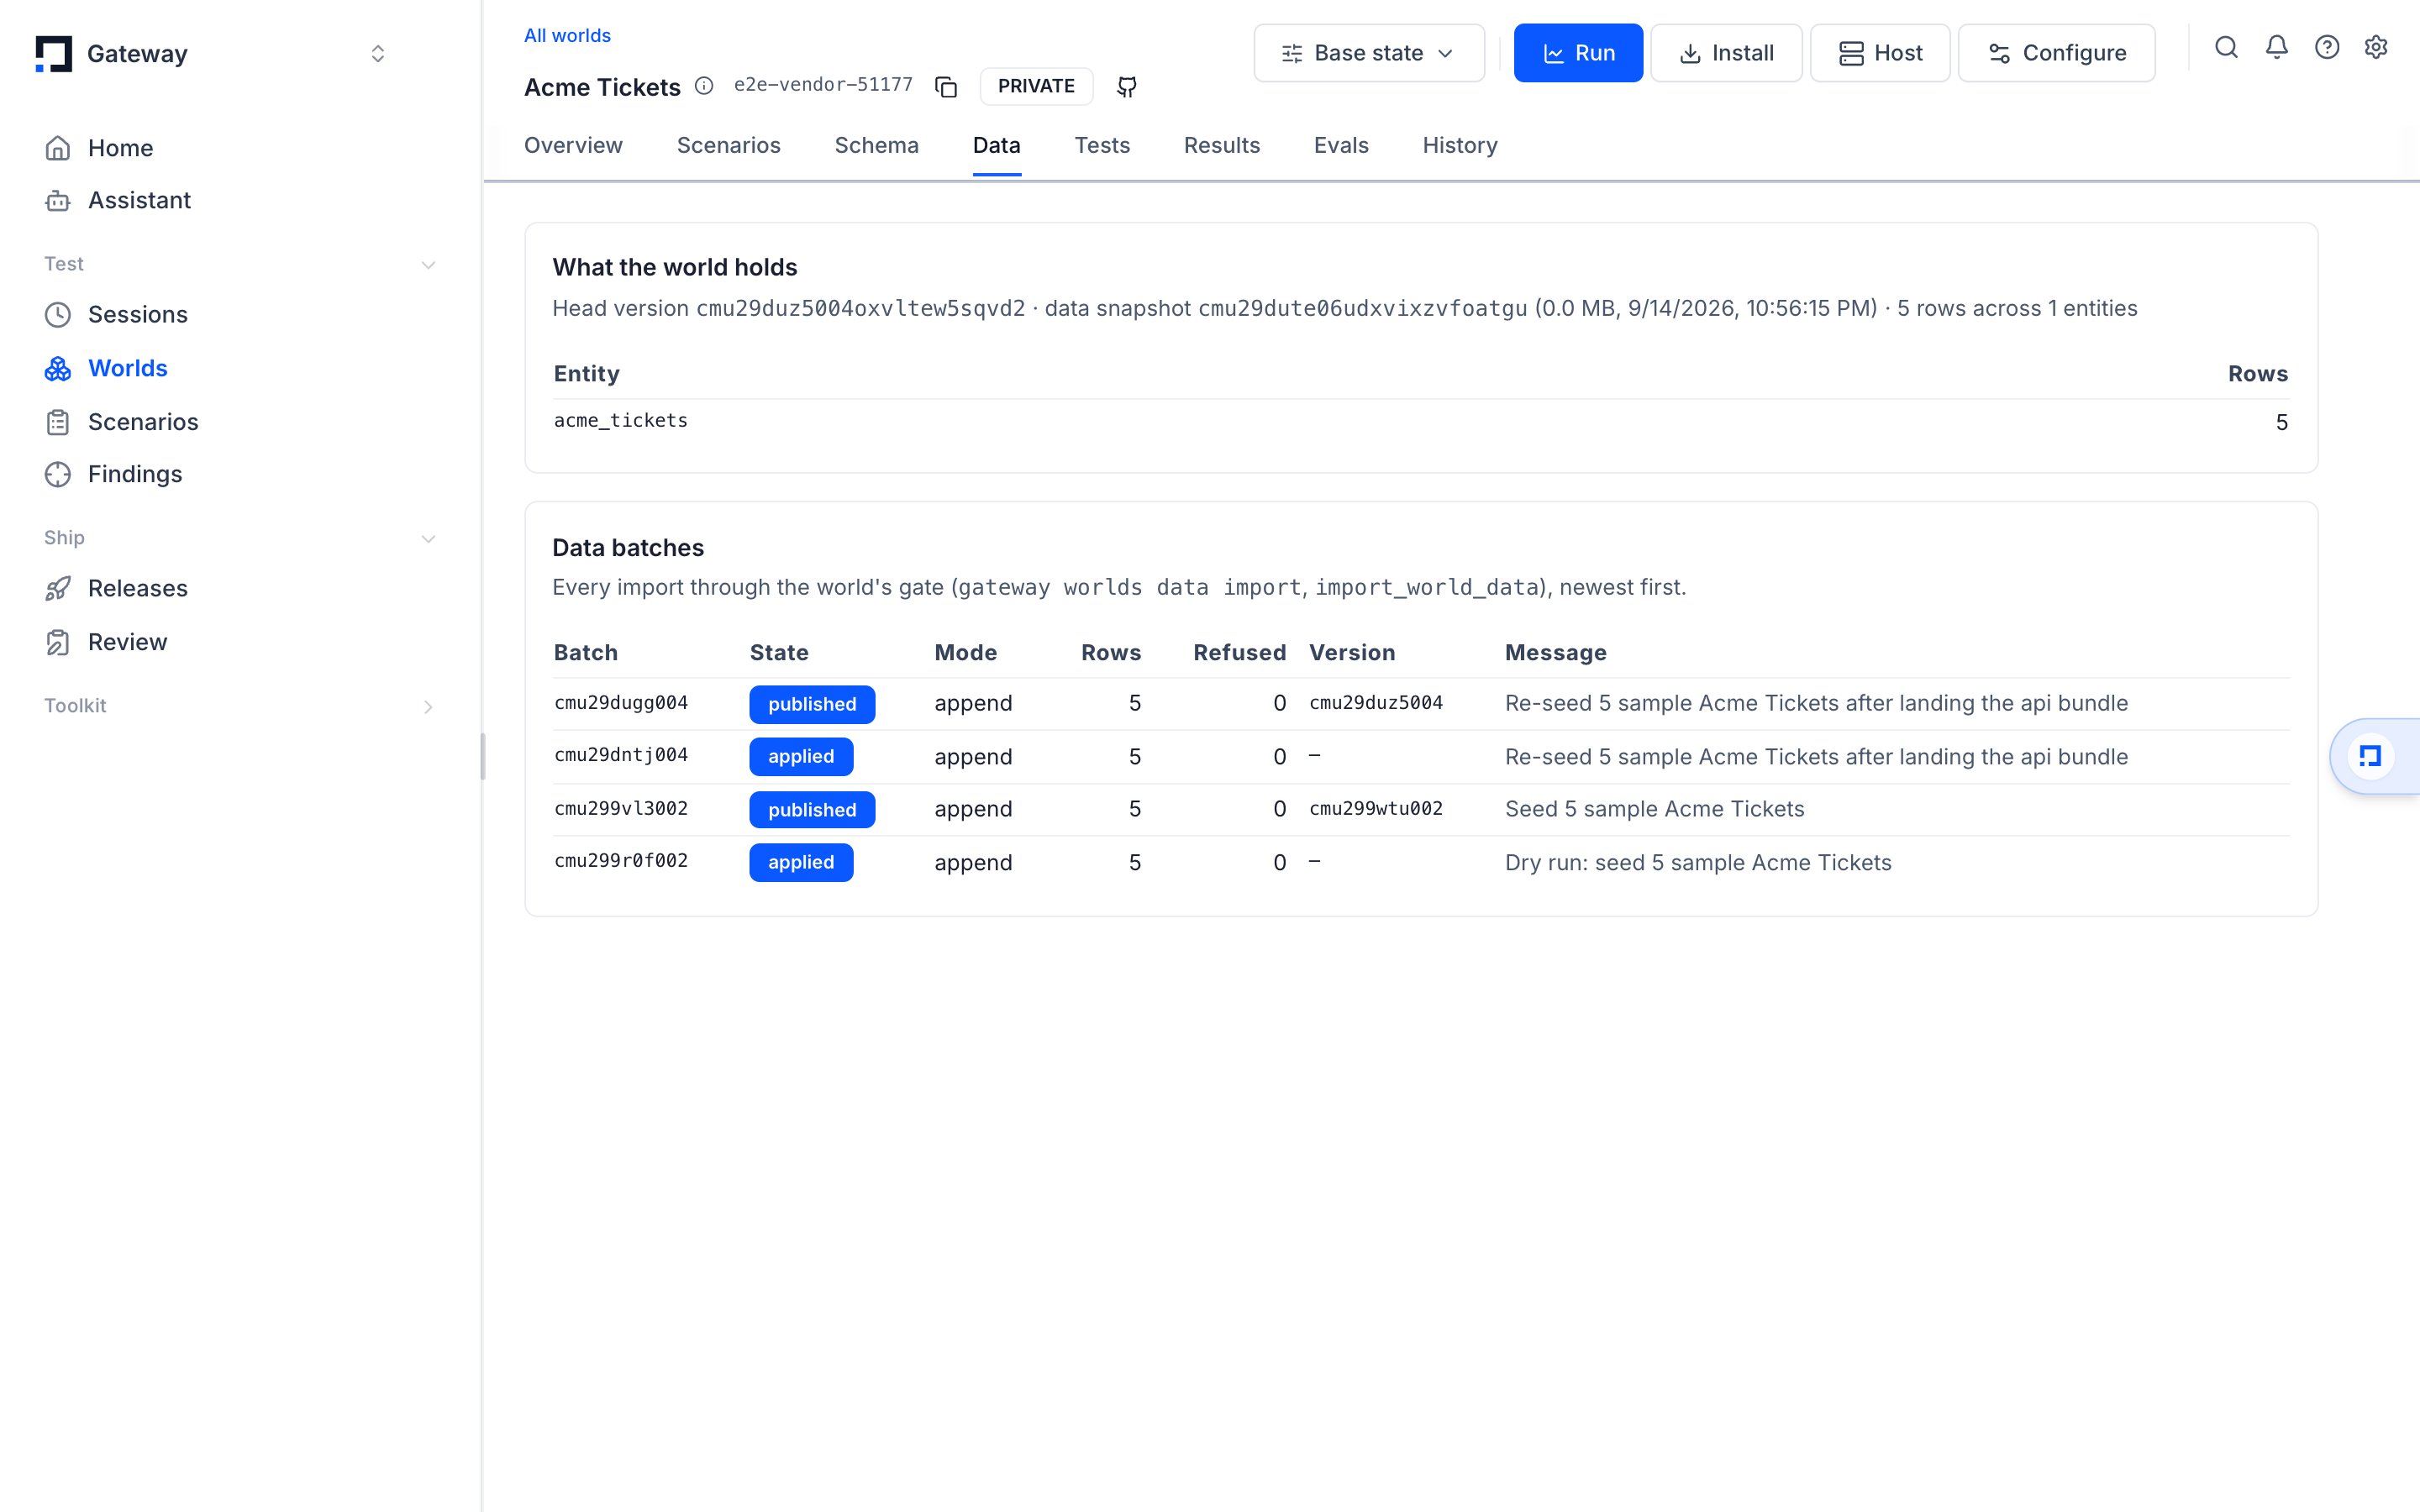
Task: Select batch cmu299r0f002
Action: pos(621,861)
